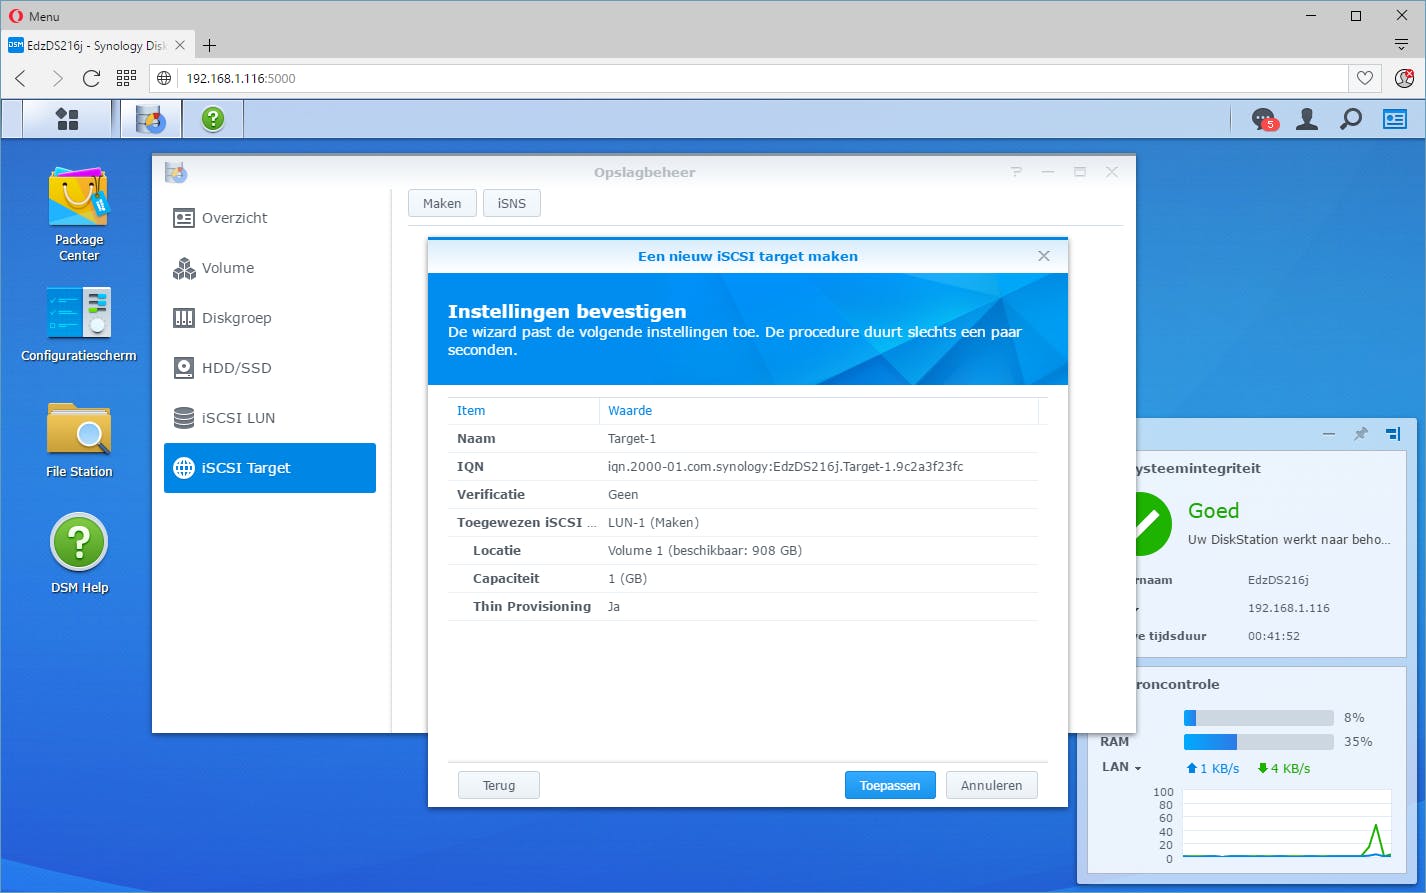Viewport: 1426px width, 893px height.
Task: Open iSCSI LUN in the sidebar
Action: point(270,418)
